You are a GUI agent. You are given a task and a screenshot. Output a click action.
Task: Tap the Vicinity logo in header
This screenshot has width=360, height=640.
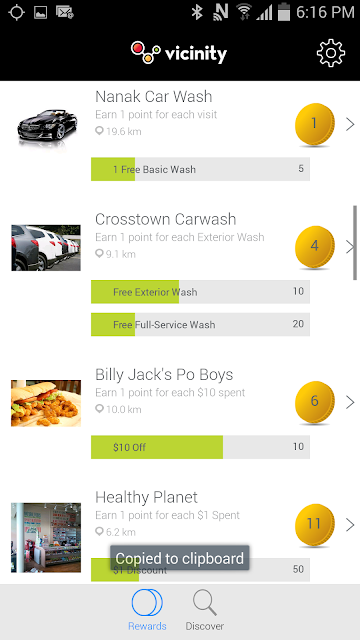pyautogui.click(x=179, y=53)
